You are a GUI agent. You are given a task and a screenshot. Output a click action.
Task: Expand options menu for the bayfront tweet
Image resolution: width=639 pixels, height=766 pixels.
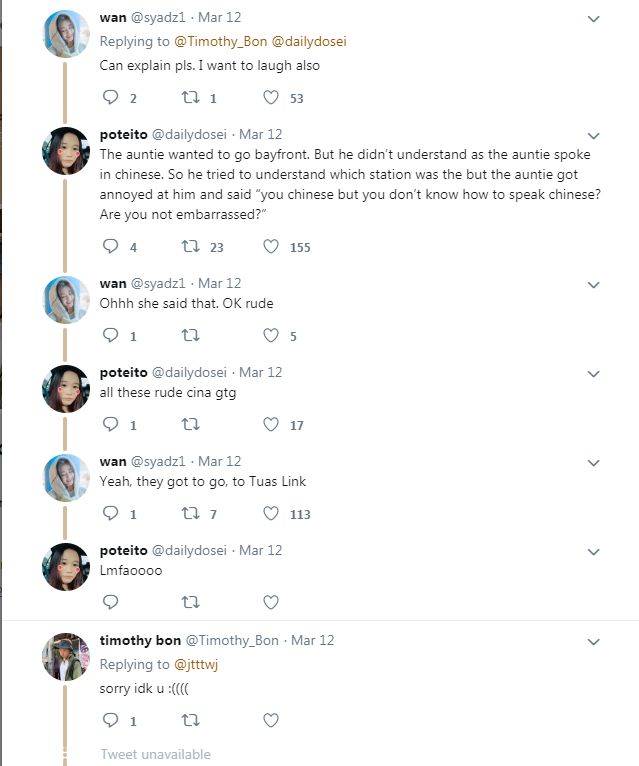[593, 136]
